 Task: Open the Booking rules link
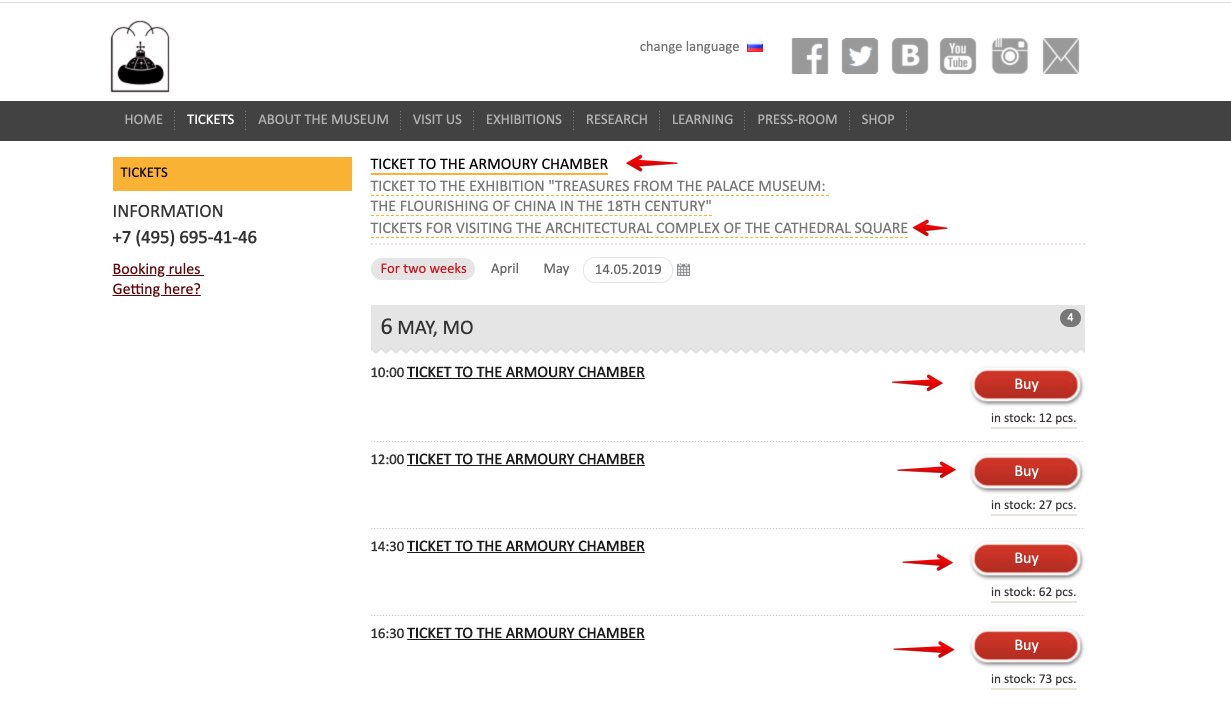[x=157, y=269]
